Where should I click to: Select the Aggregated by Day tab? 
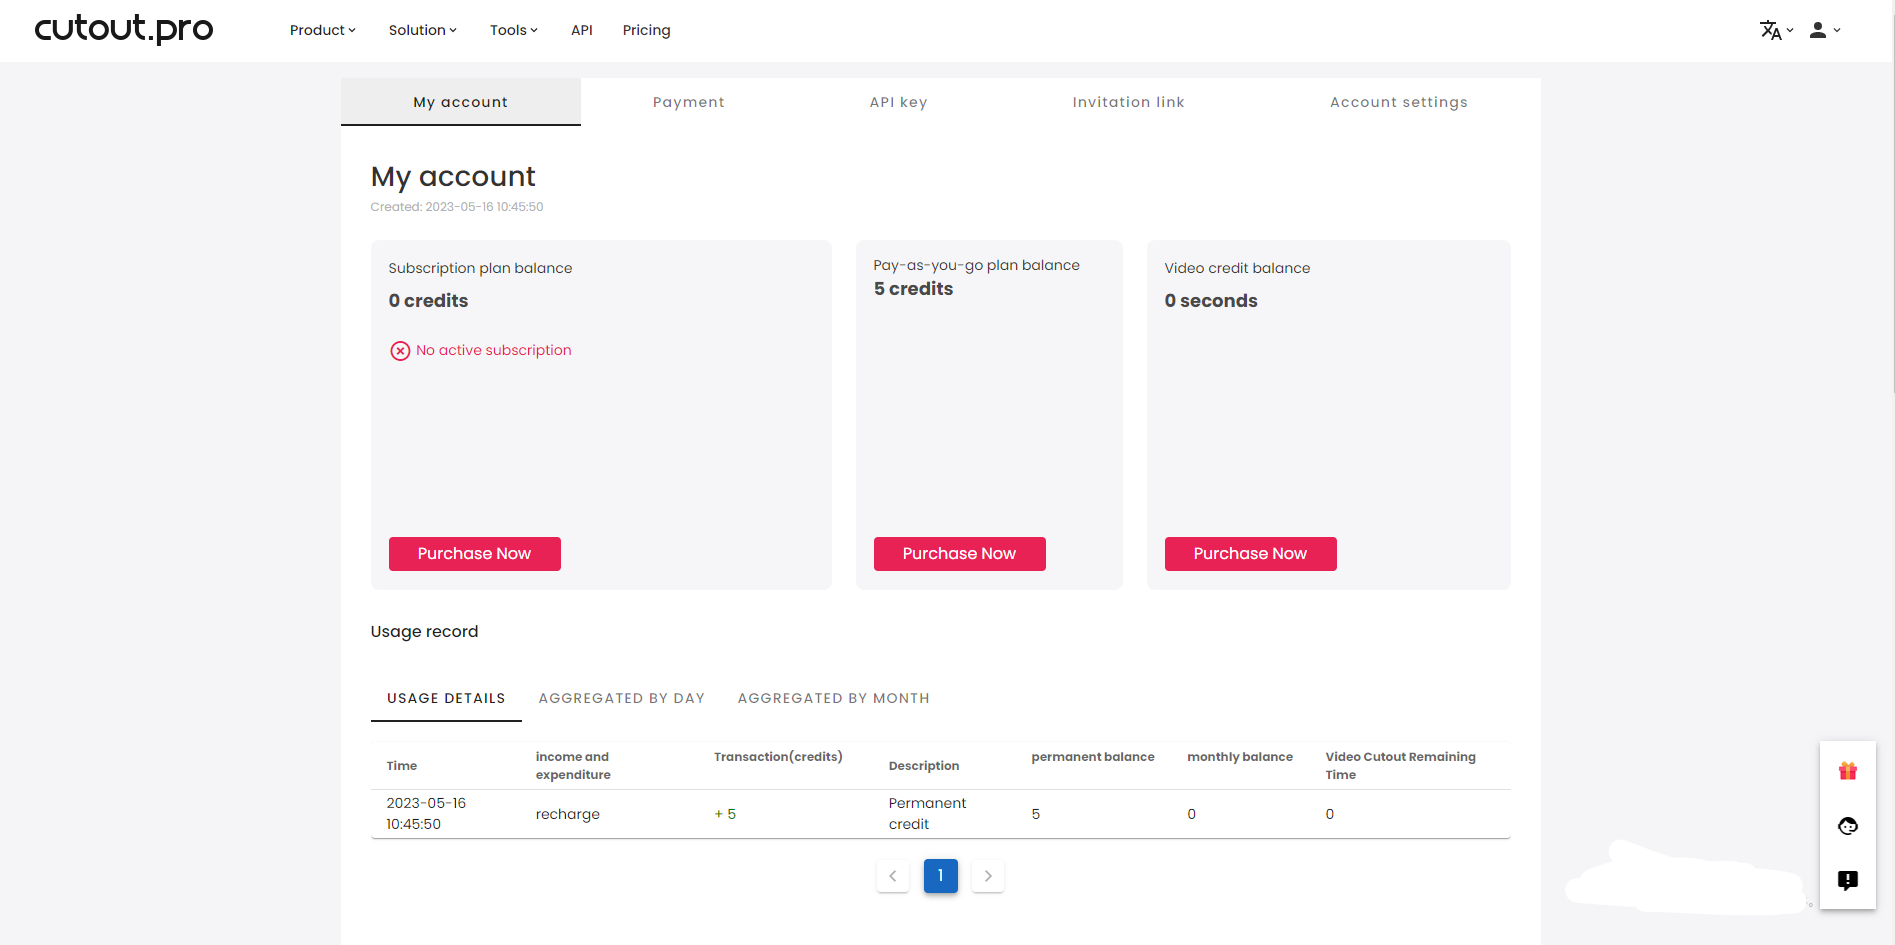tap(621, 698)
